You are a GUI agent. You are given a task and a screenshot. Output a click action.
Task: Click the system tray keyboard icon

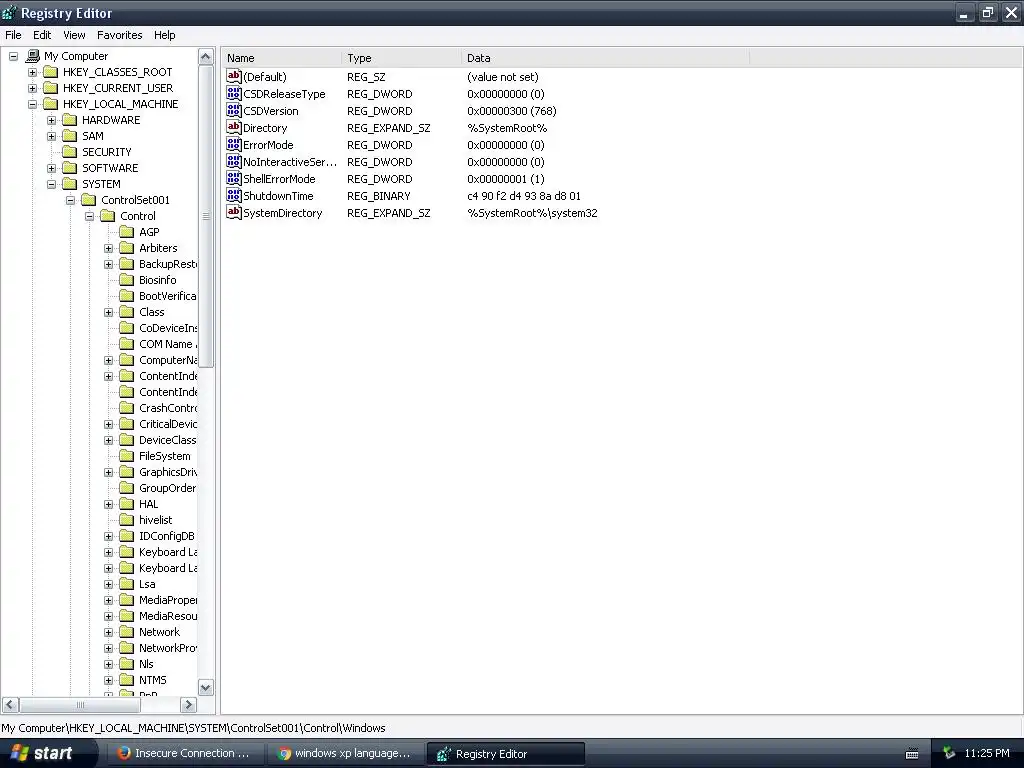(912, 754)
